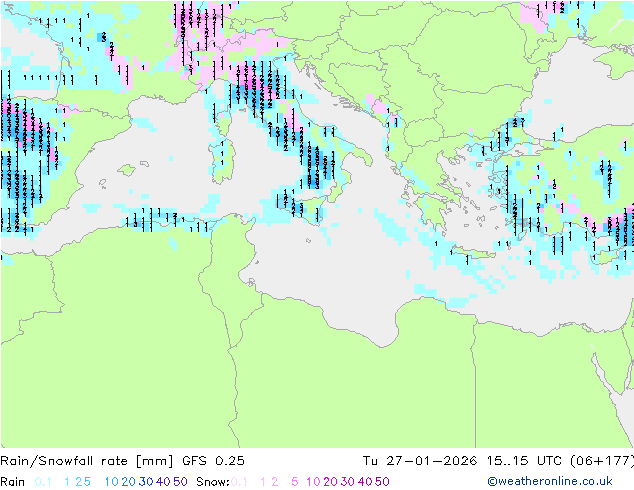The height and width of the screenshot is (490, 634).
Task: Click the 'Rain/Snowfall rate [mm]' title text
Action: (x=87, y=461)
